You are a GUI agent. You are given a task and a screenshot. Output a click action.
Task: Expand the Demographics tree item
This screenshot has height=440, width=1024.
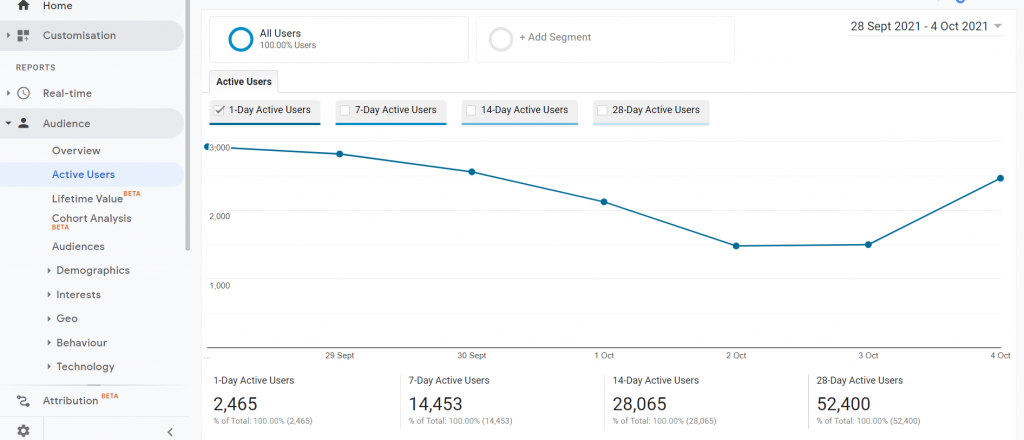(50, 271)
